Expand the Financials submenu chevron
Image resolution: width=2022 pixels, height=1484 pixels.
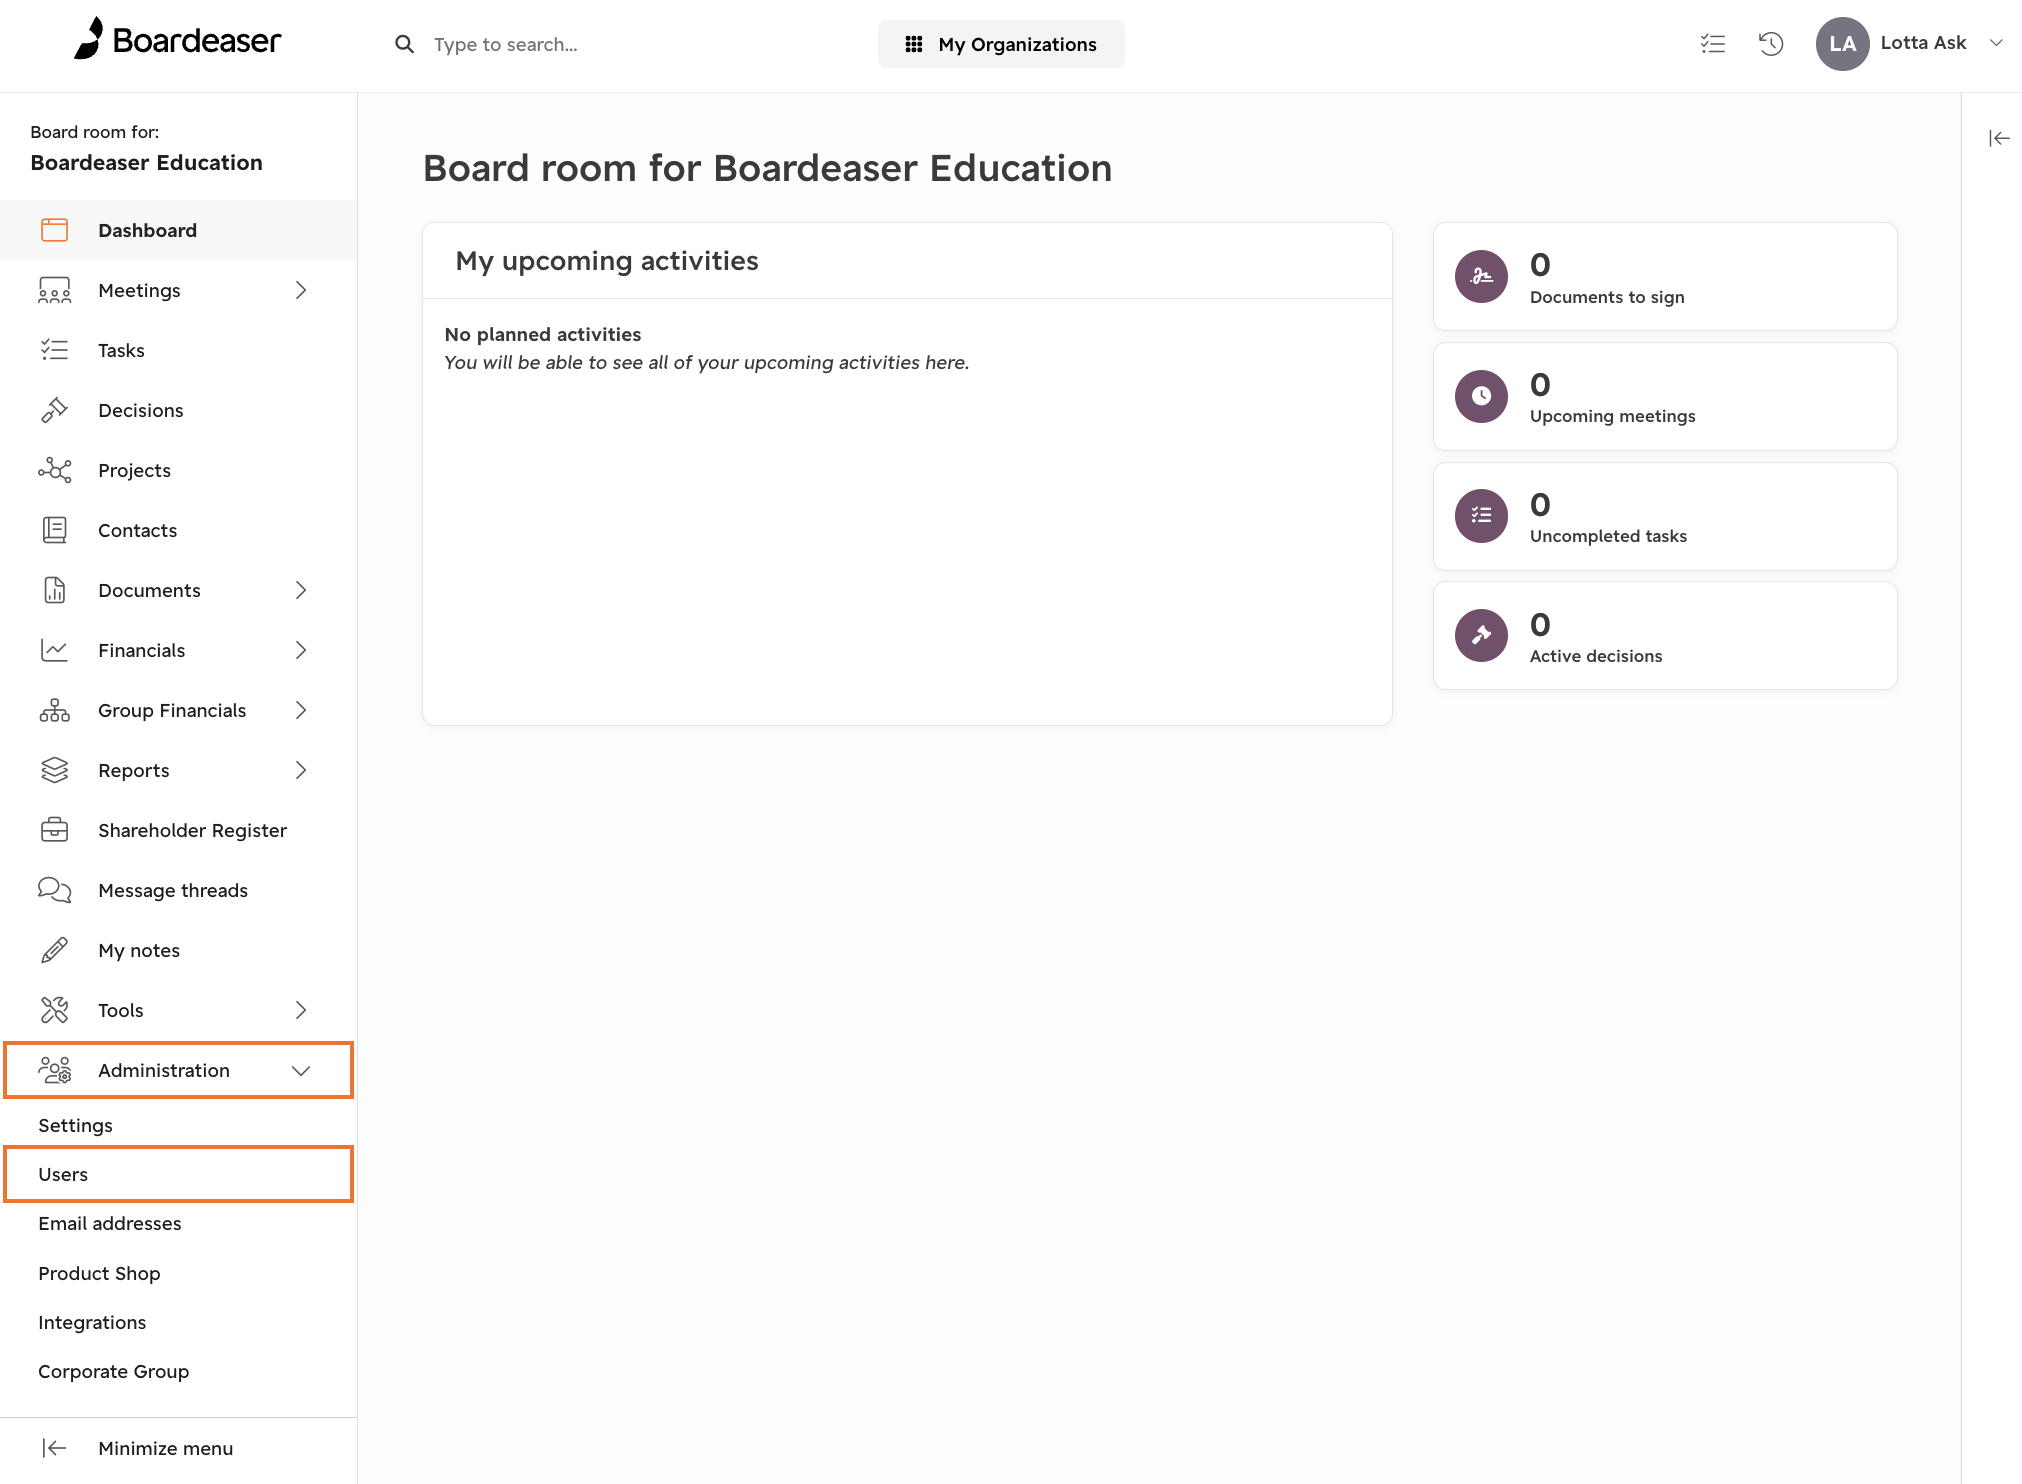(301, 650)
